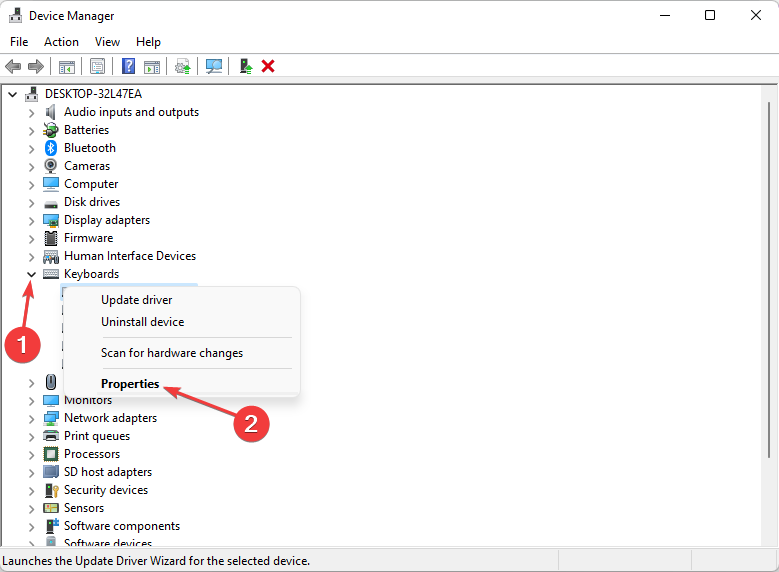Click the enable device green arrow icon
Image resolution: width=779 pixels, height=572 pixels.
[246, 66]
